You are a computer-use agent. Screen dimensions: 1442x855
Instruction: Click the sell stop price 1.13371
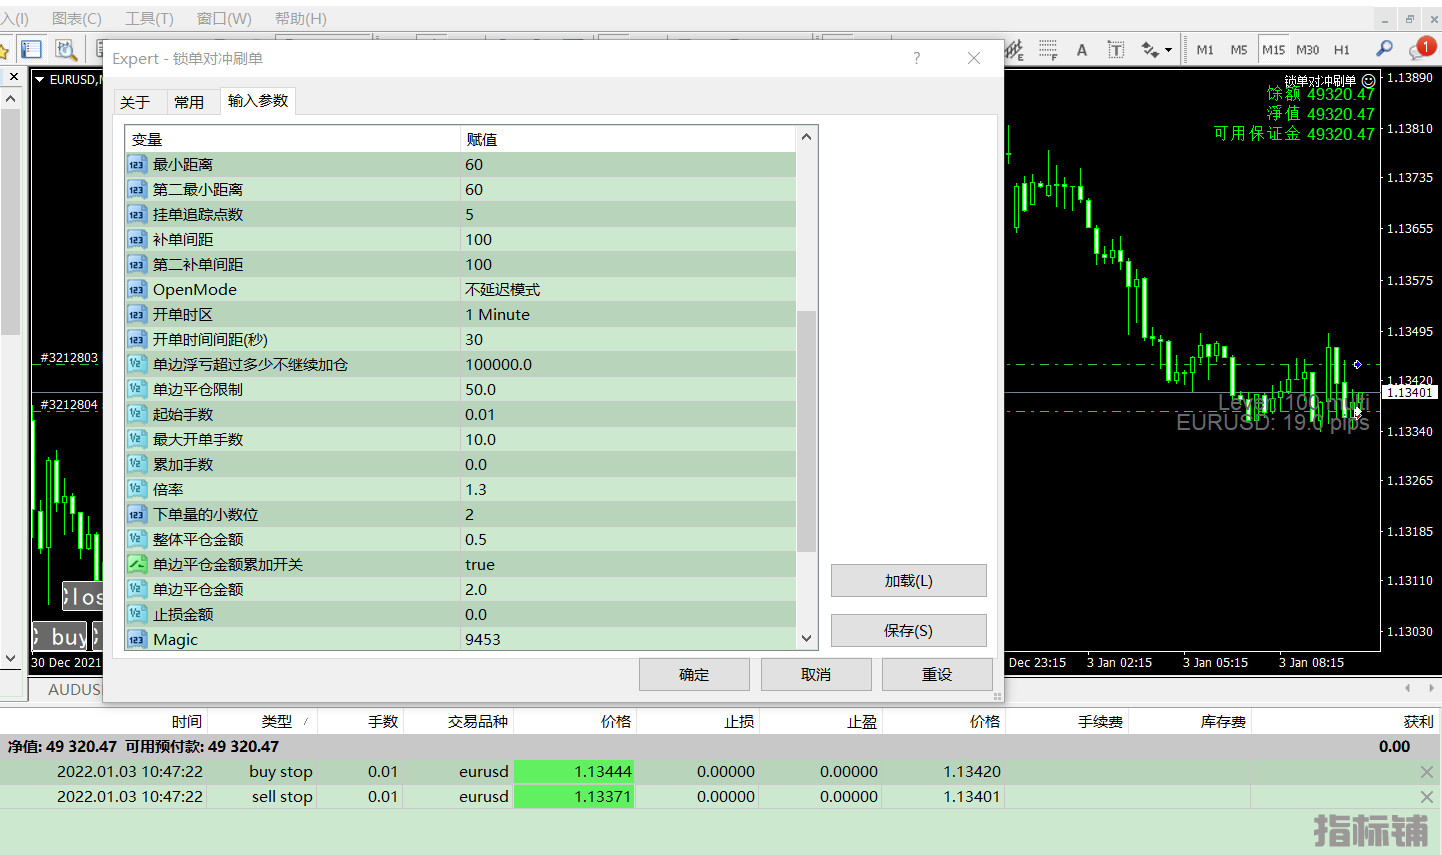click(x=573, y=797)
